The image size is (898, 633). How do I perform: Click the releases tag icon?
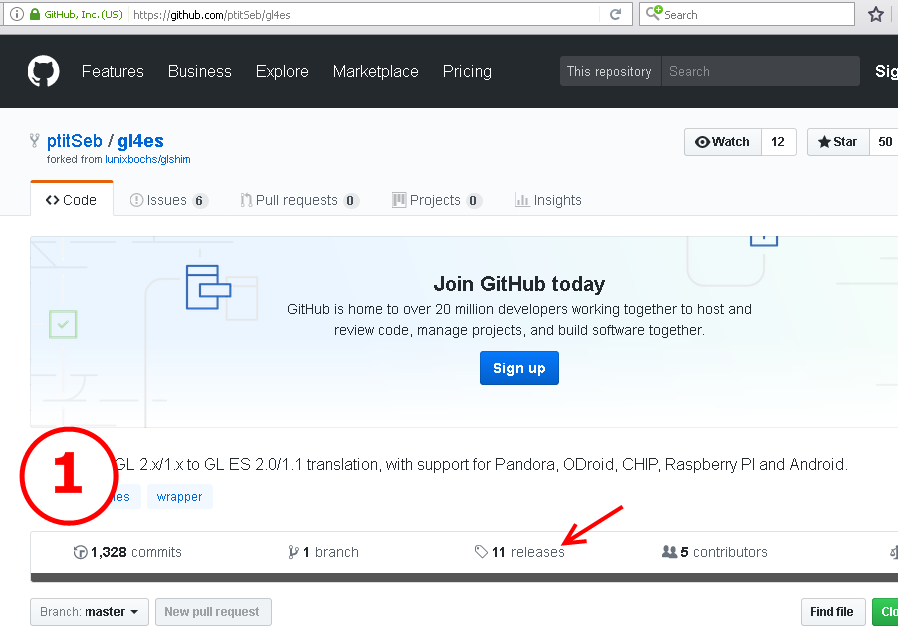[x=481, y=552]
